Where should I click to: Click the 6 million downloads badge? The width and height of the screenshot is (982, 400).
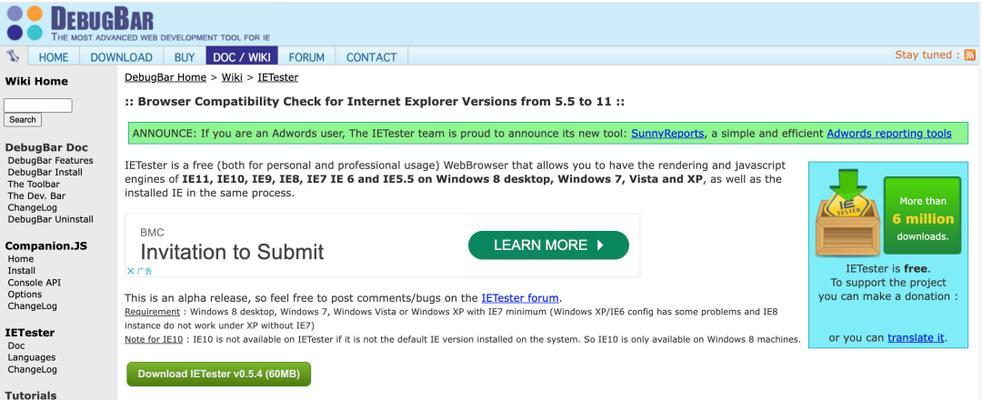(923, 215)
